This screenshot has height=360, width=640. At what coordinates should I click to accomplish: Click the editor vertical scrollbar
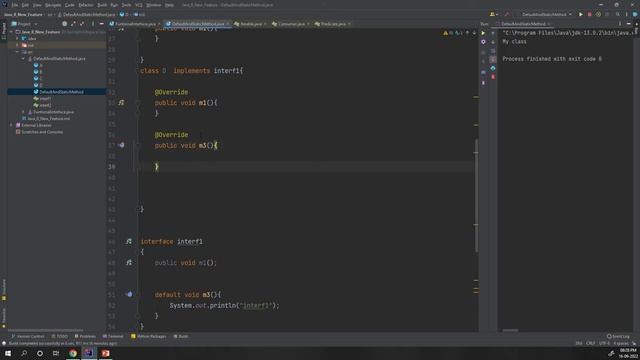(x=476, y=196)
